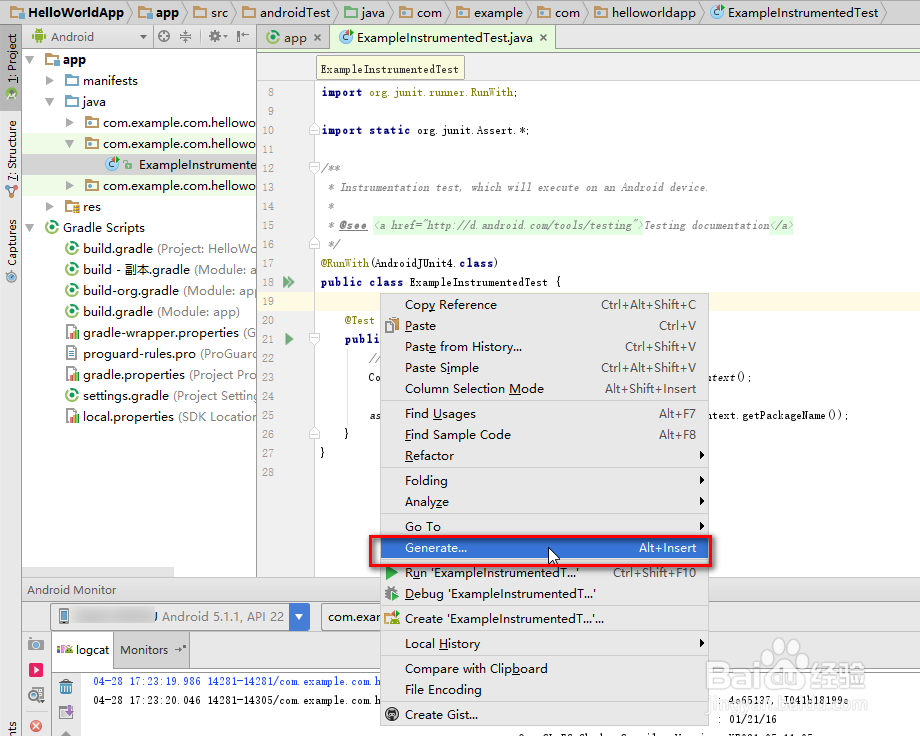Open the Go To submenu
This screenshot has height=736, width=920.
pyautogui.click(x=544, y=526)
